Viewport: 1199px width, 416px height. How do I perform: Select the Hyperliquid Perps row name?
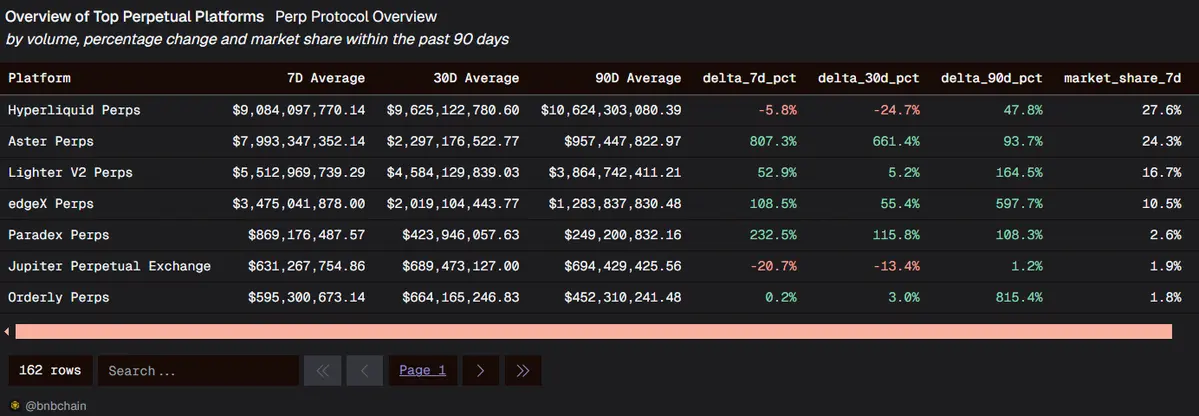tap(74, 110)
